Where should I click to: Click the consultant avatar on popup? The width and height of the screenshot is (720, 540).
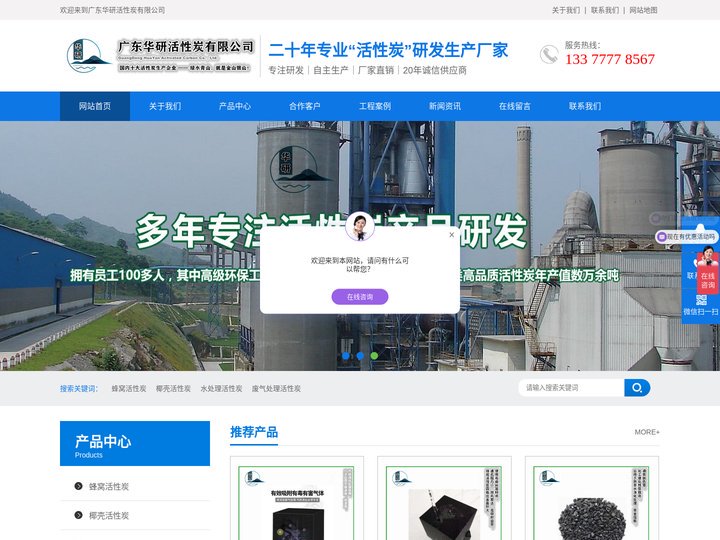pyautogui.click(x=360, y=226)
